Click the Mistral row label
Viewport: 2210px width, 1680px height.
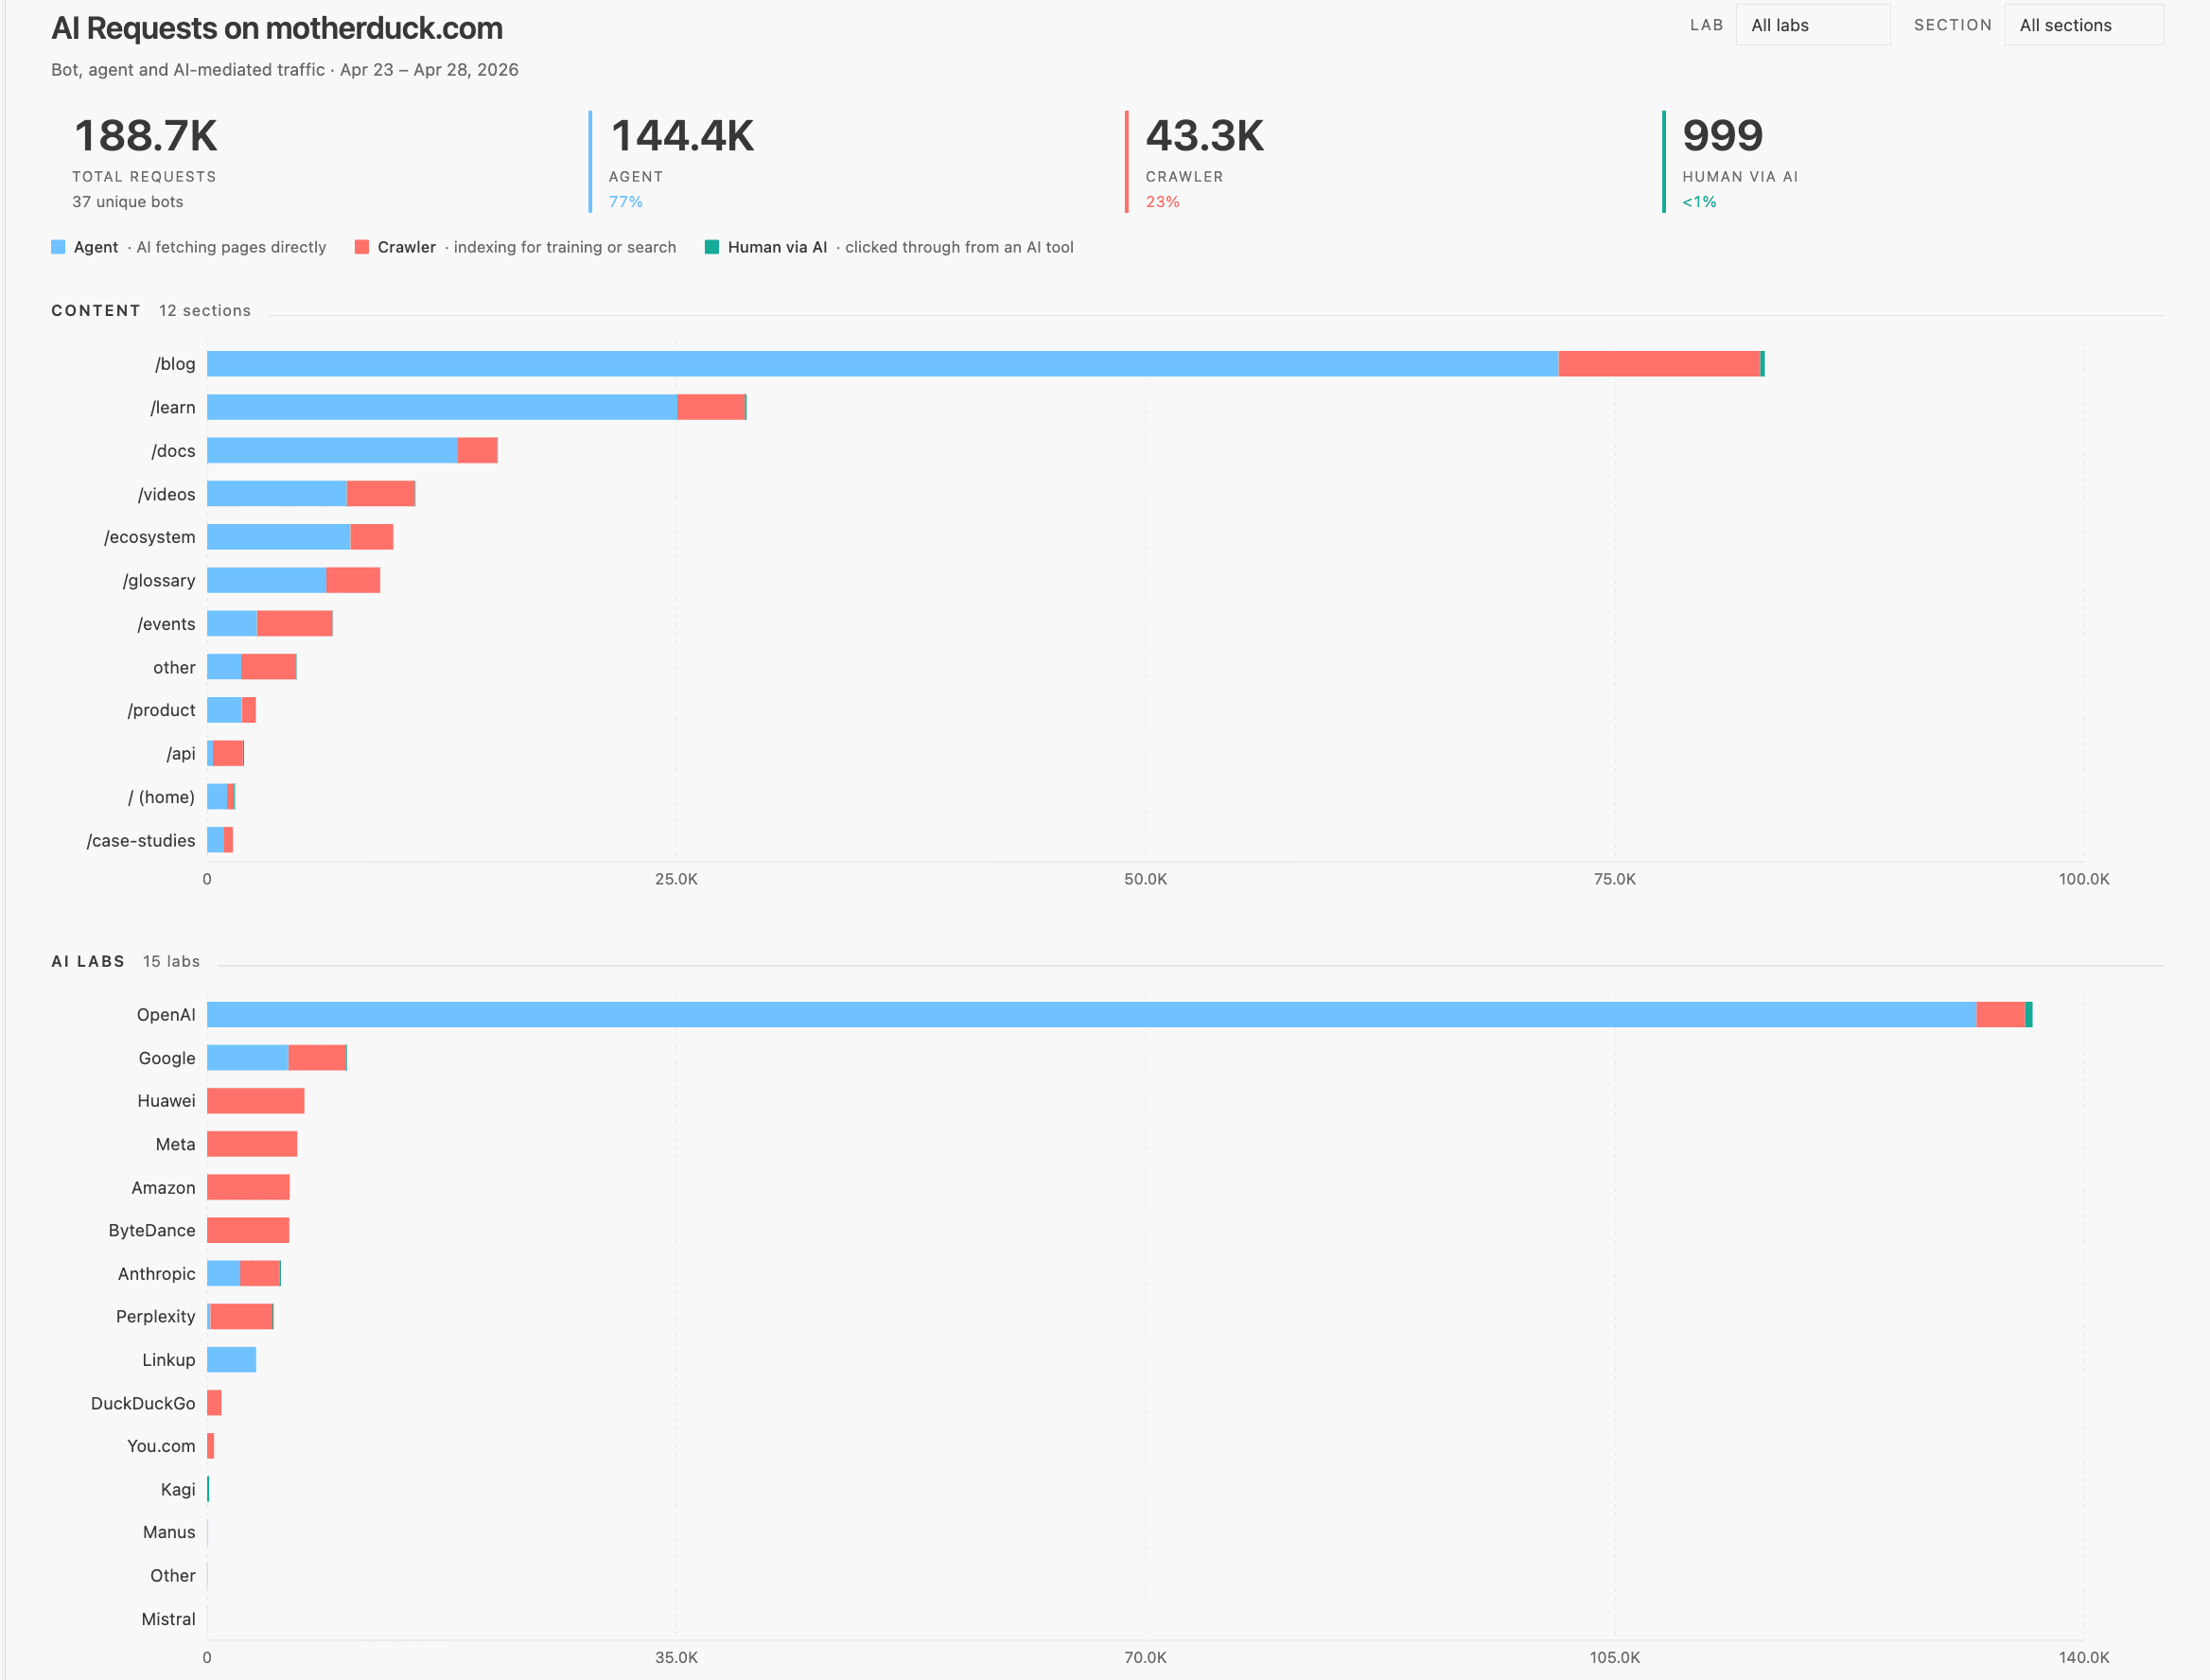[x=168, y=1620]
